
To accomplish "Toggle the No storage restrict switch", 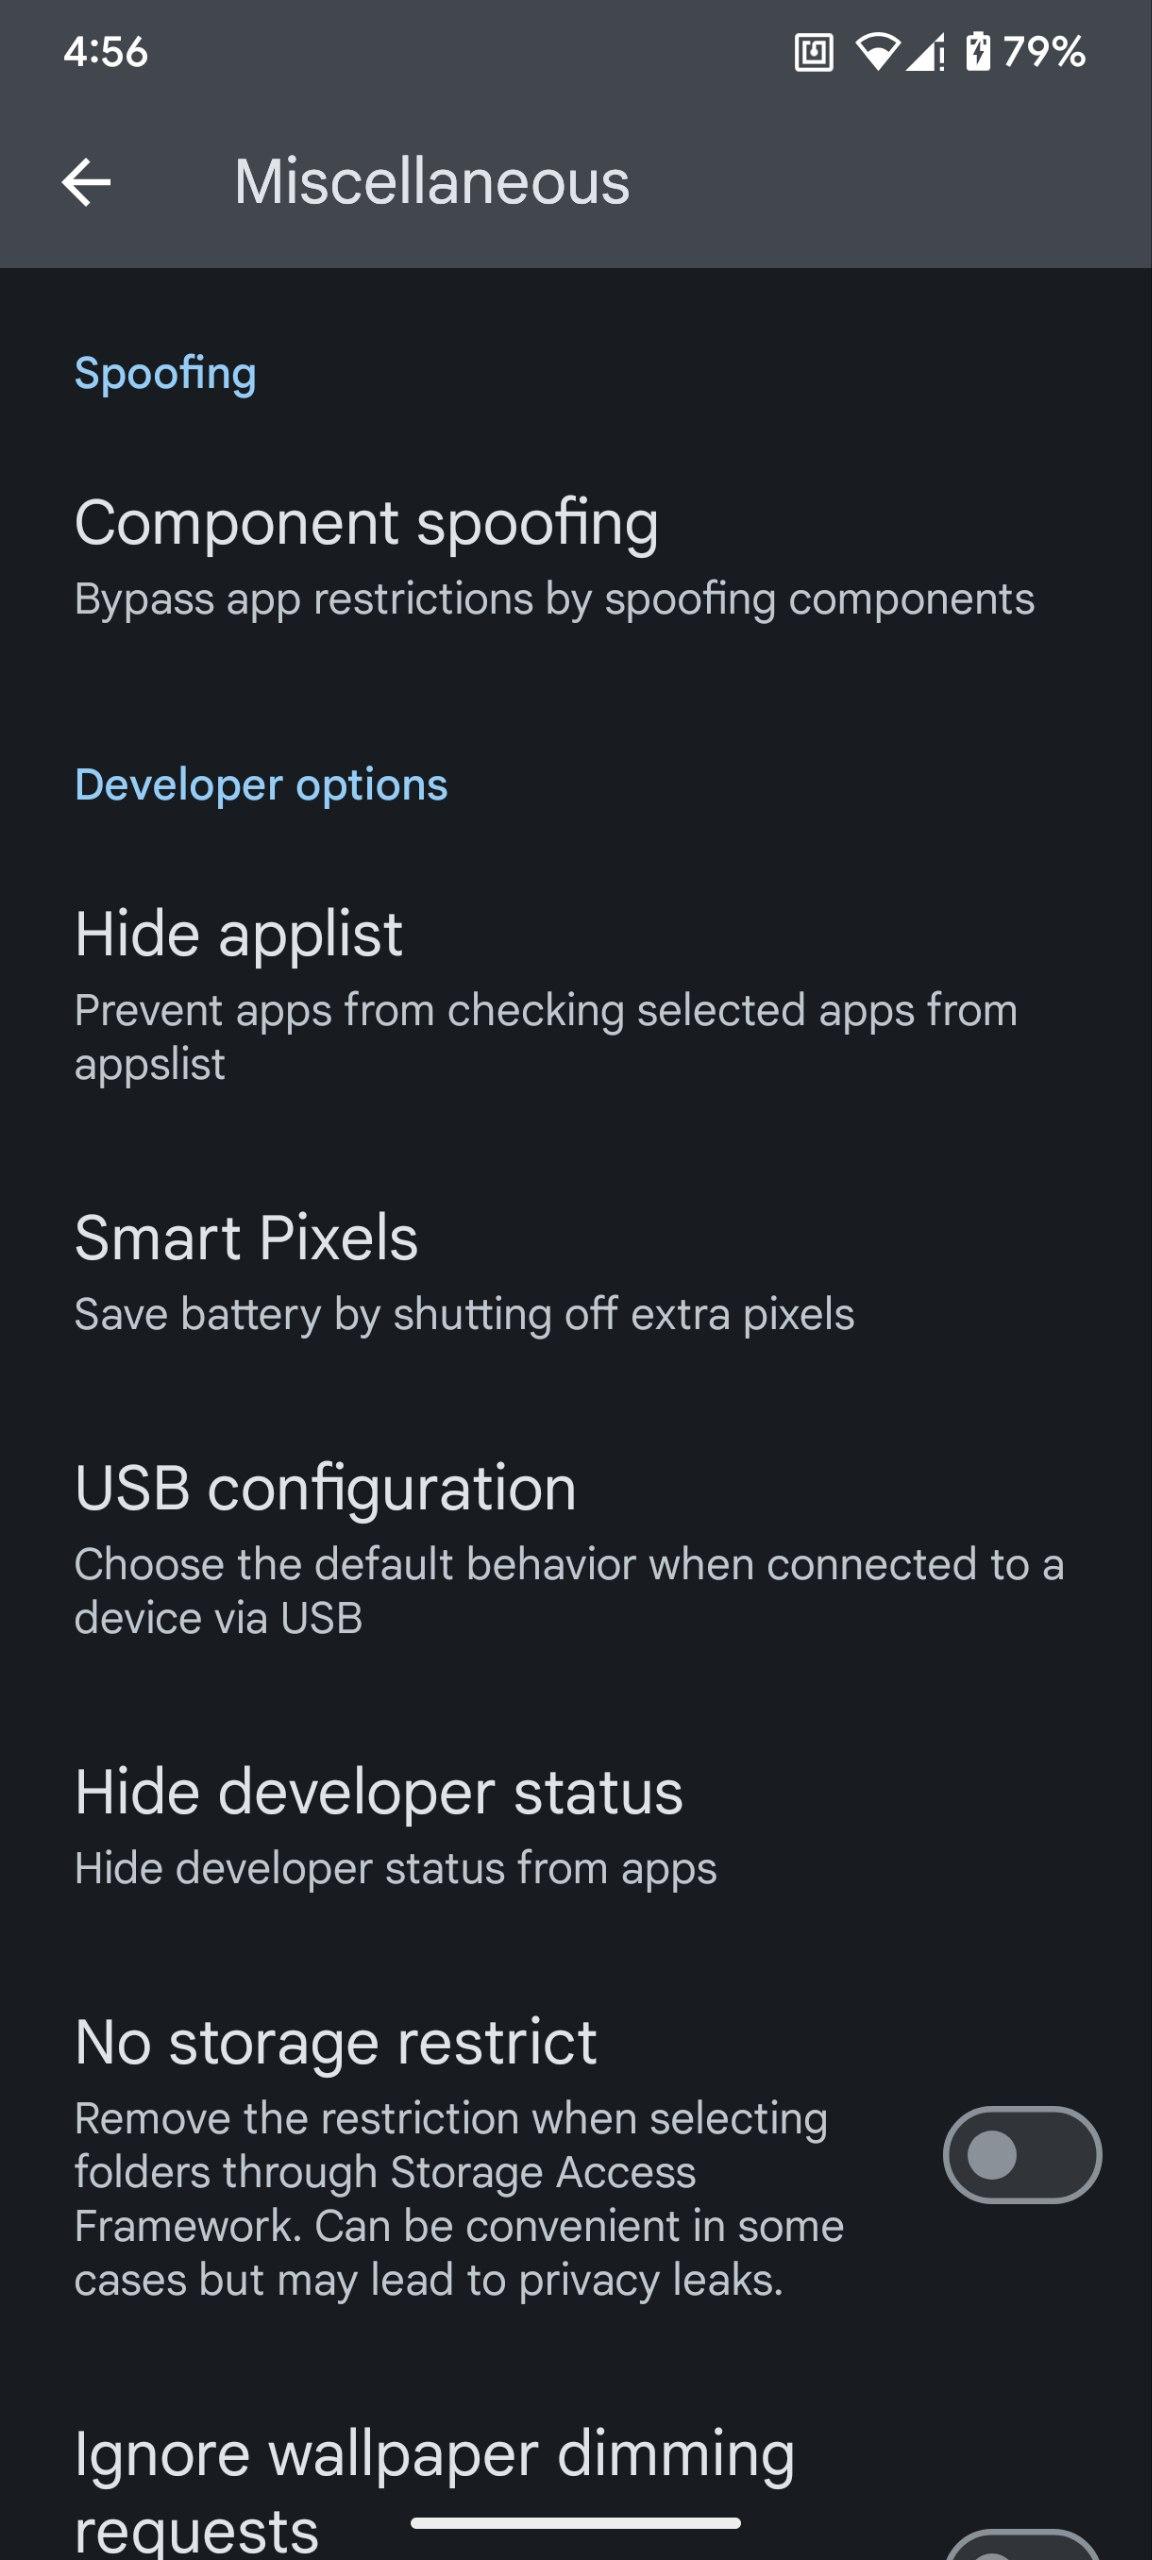I will coord(1021,2154).
